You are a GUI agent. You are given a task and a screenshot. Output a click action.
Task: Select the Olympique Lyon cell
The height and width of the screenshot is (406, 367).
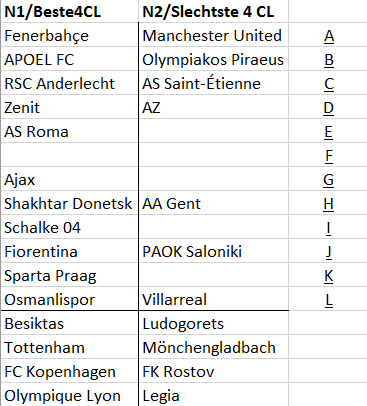point(70,395)
